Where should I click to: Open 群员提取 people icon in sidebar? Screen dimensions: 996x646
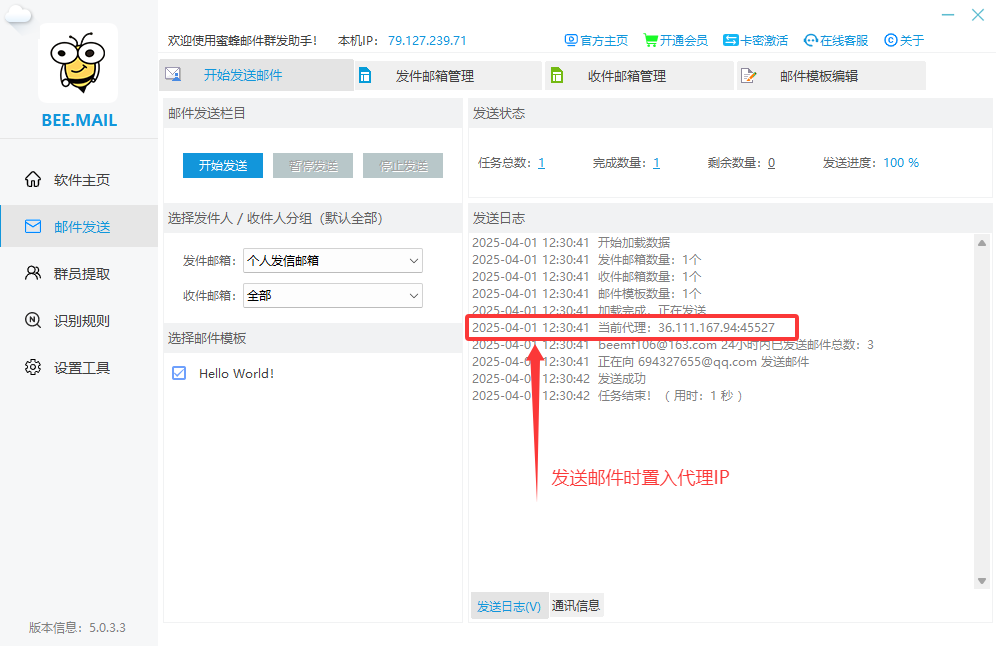33,273
